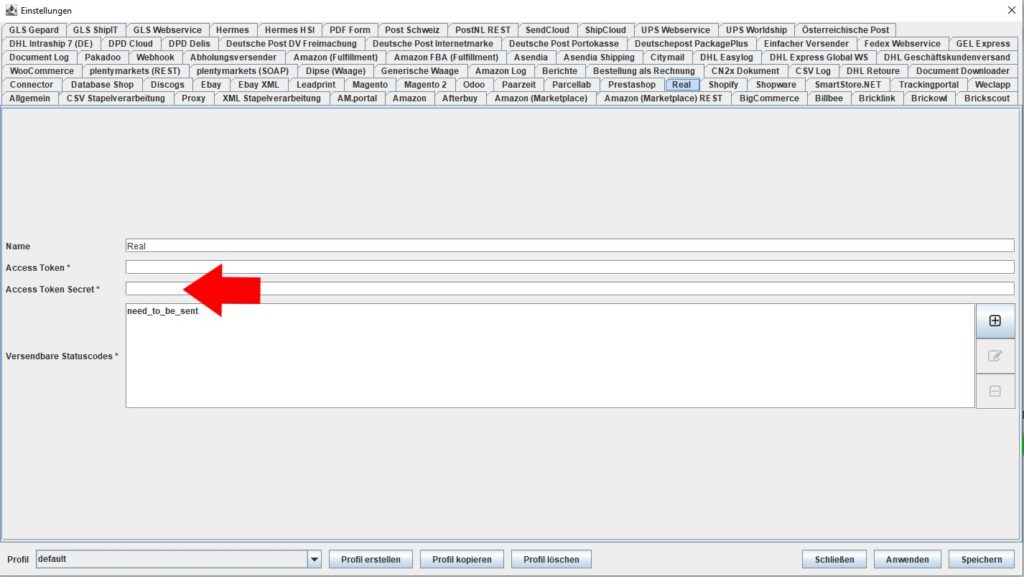Open the DPD Cloud tab

[x=130, y=43]
